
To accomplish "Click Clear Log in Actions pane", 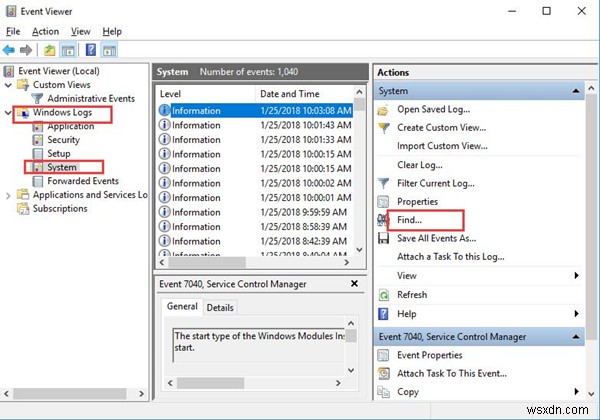I will [x=420, y=165].
